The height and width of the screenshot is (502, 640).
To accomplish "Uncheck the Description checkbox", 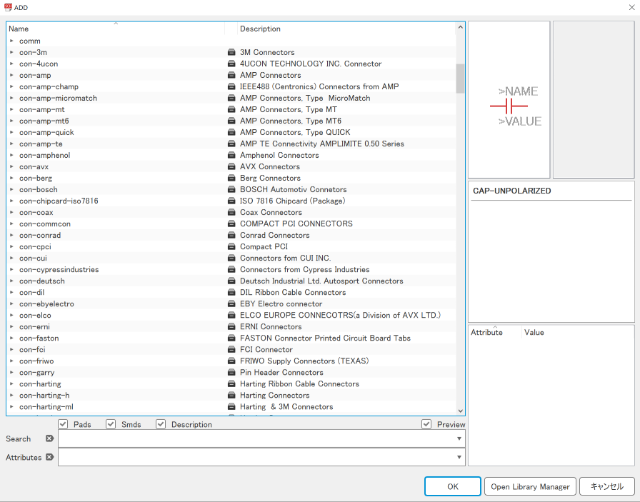I will [161, 424].
